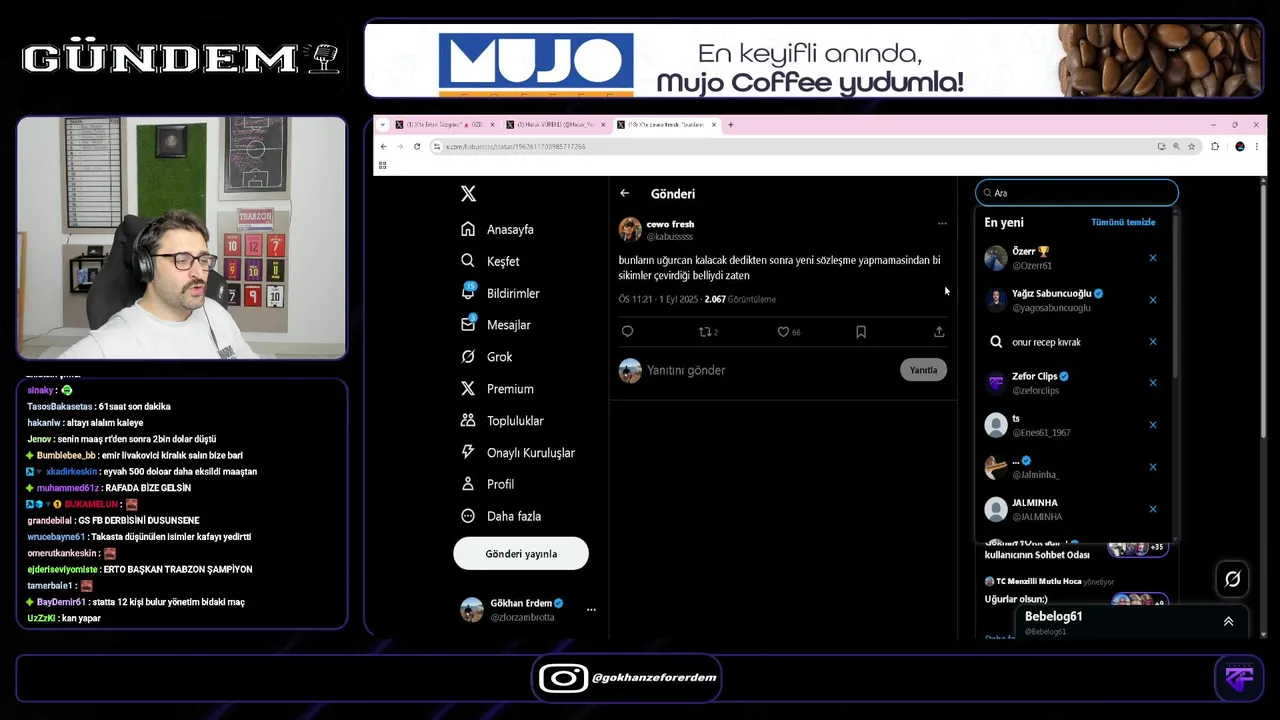The image size is (1280, 720).
Task: Remove ts @Enes61_1967 recent search
Action: (x=1153, y=425)
